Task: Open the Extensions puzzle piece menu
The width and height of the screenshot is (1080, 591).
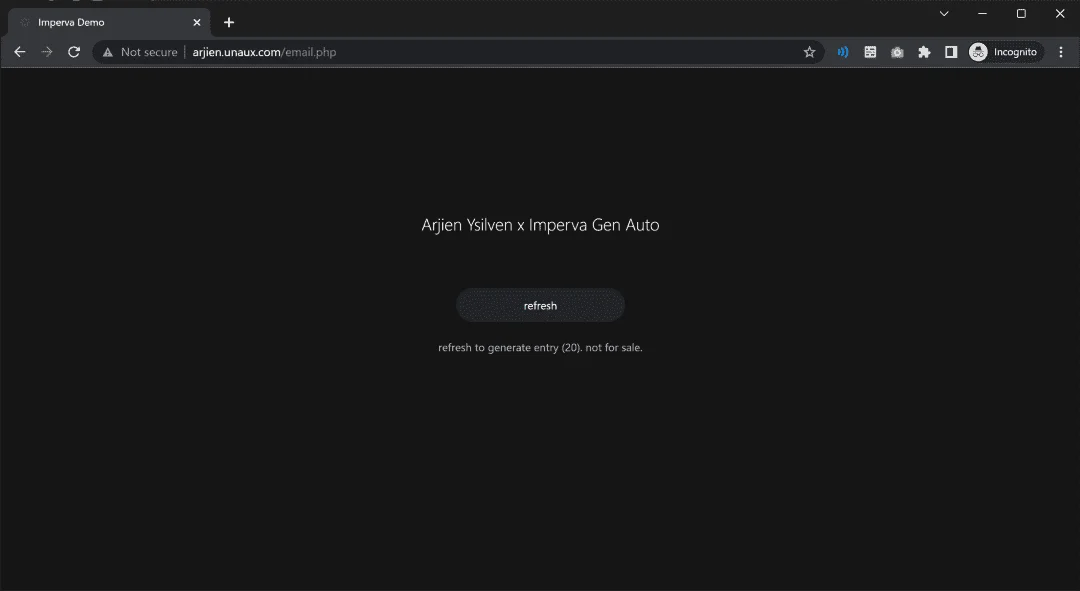Action: (924, 52)
